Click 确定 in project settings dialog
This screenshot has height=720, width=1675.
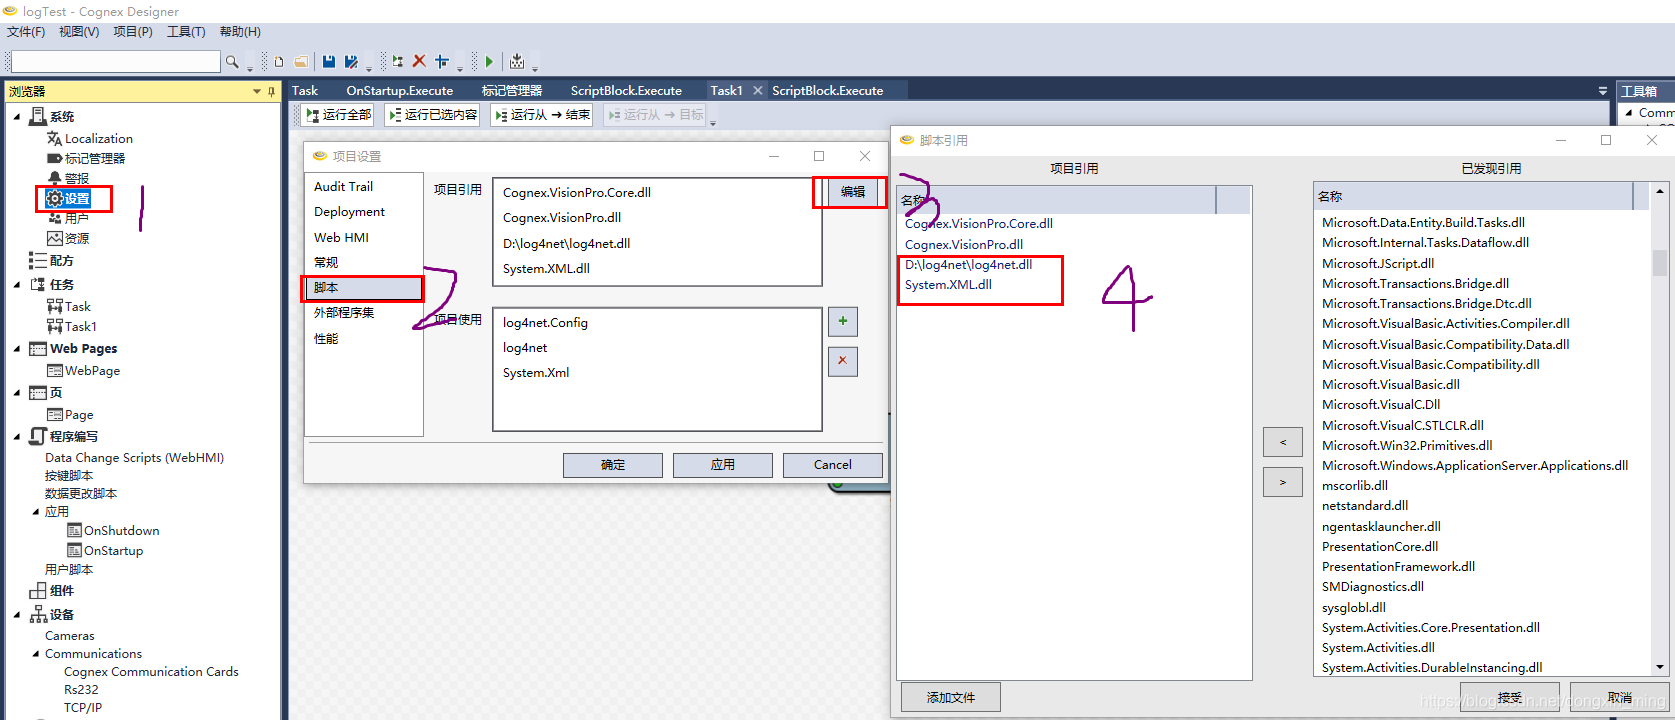click(613, 465)
